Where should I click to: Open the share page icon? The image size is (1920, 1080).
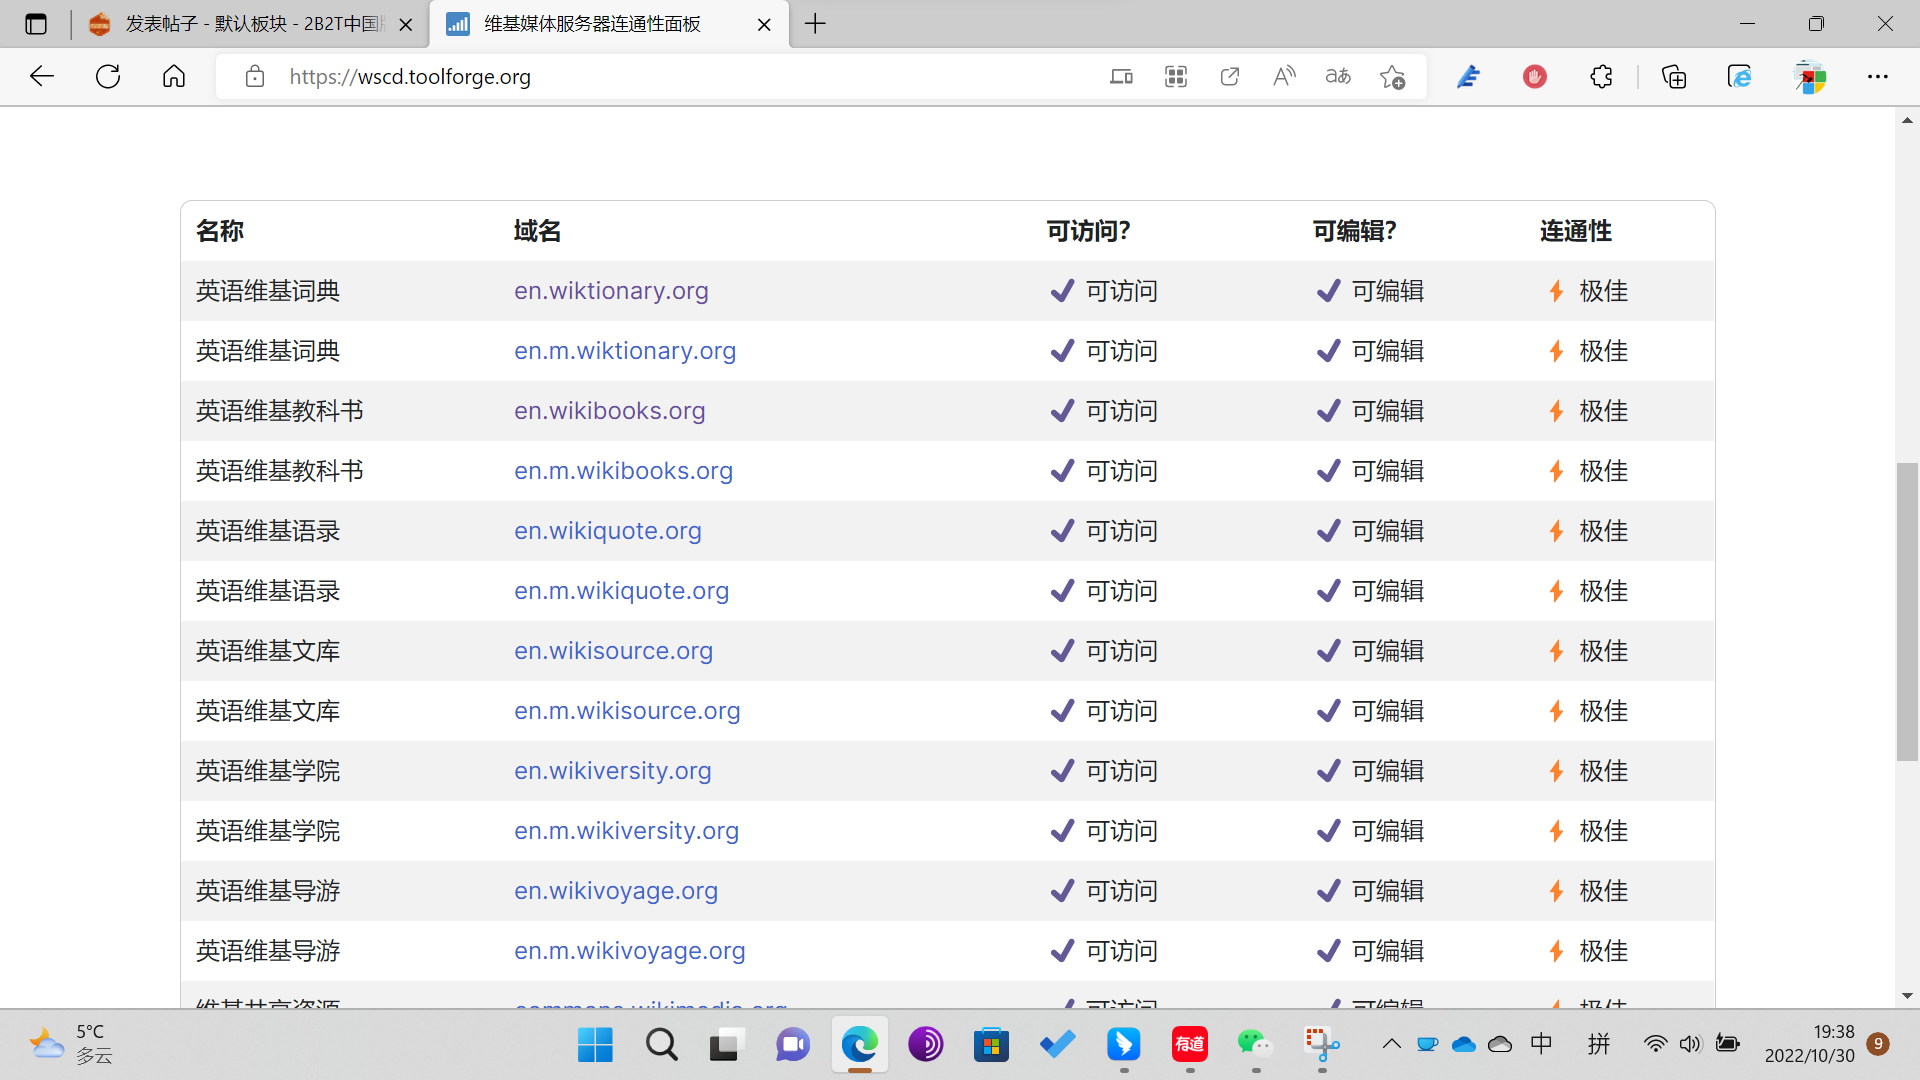[x=1230, y=76]
